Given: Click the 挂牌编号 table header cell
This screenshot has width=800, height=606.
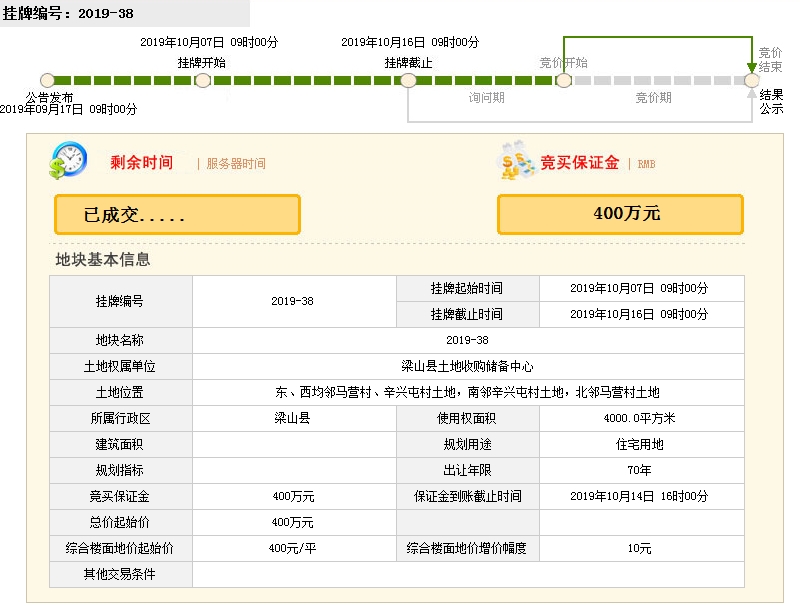Looking at the screenshot, I should (x=121, y=301).
